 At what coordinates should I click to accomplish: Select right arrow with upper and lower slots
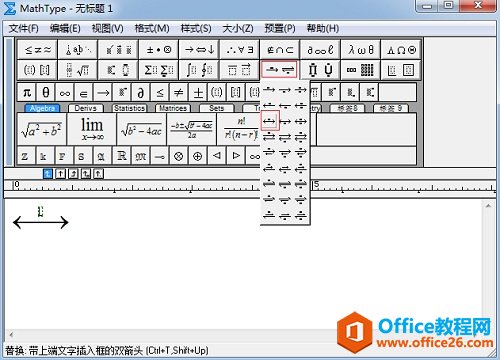(x=301, y=90)
